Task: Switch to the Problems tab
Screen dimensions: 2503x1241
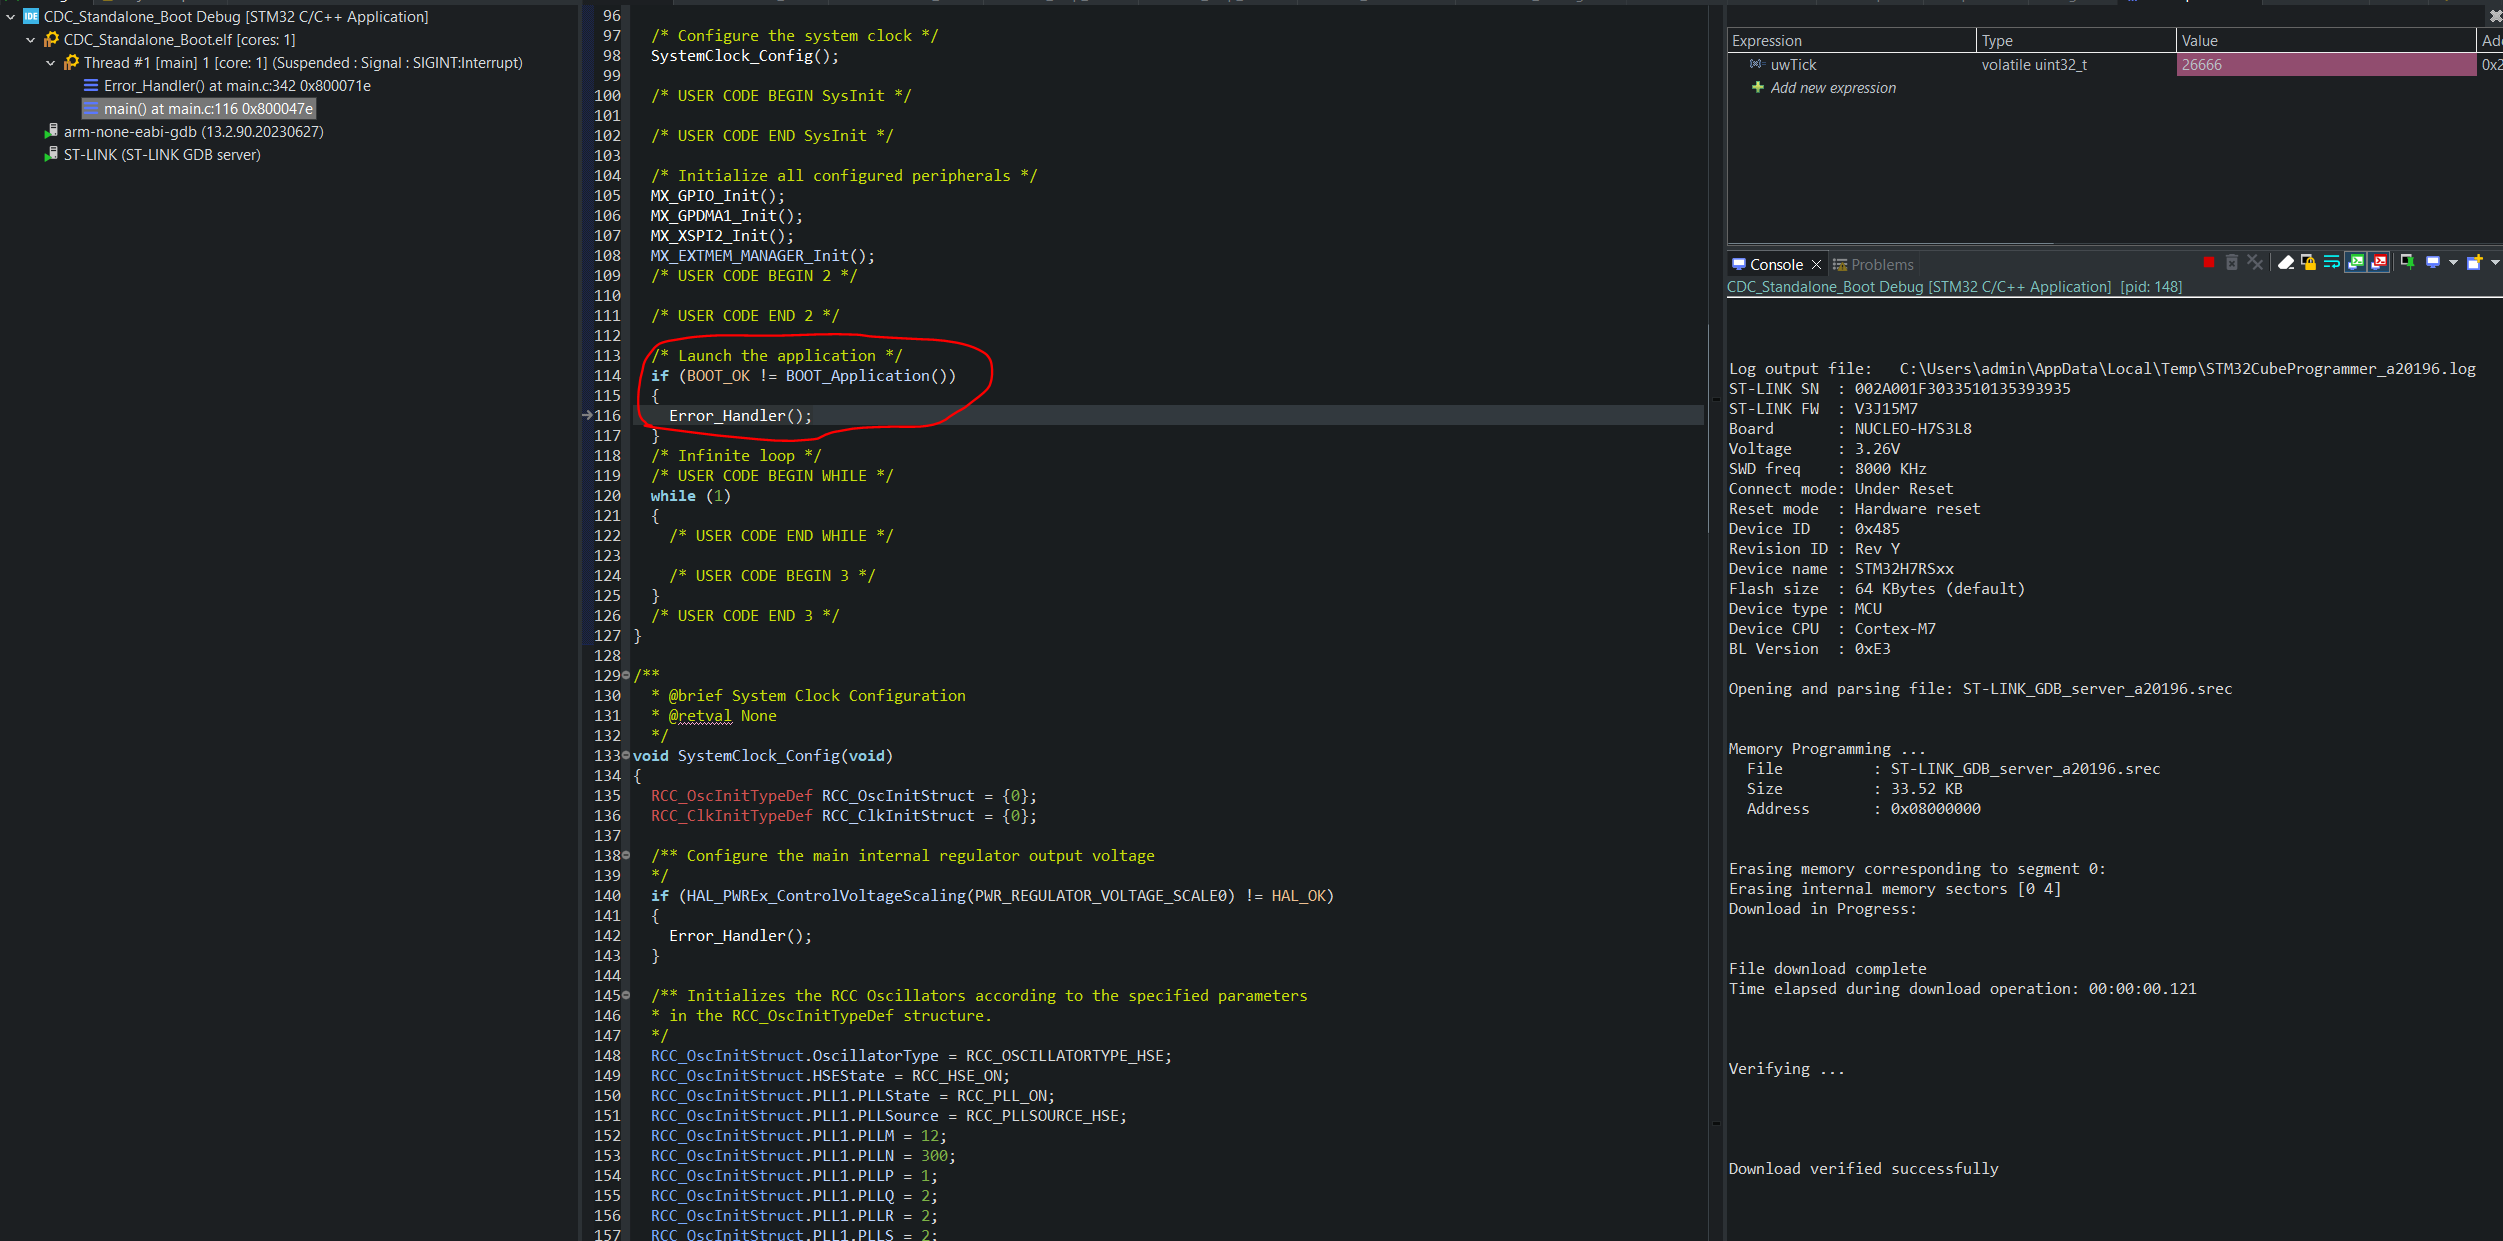Action: (1881, 265)
